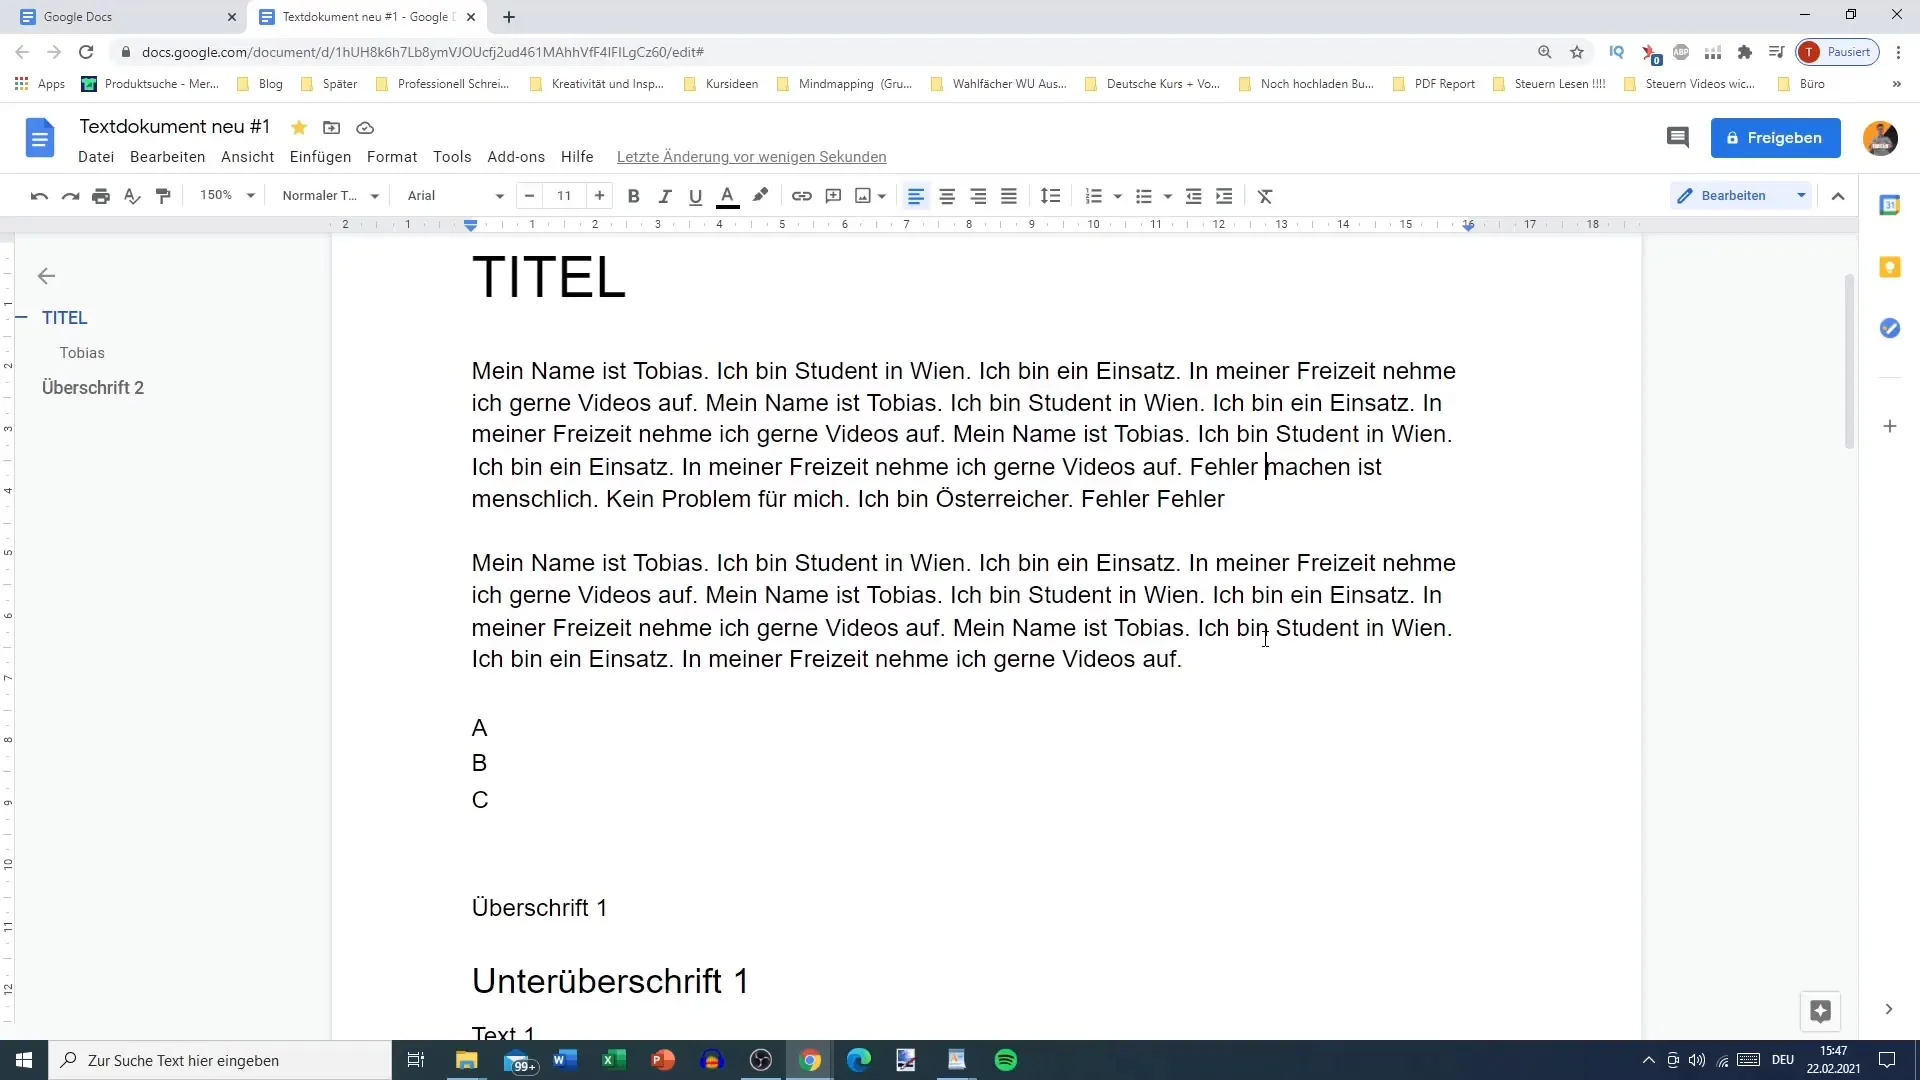This screenshot has width=1920, height=1080.
Task: Toggle bold formatting icon
Action: (x=634, y=195)
